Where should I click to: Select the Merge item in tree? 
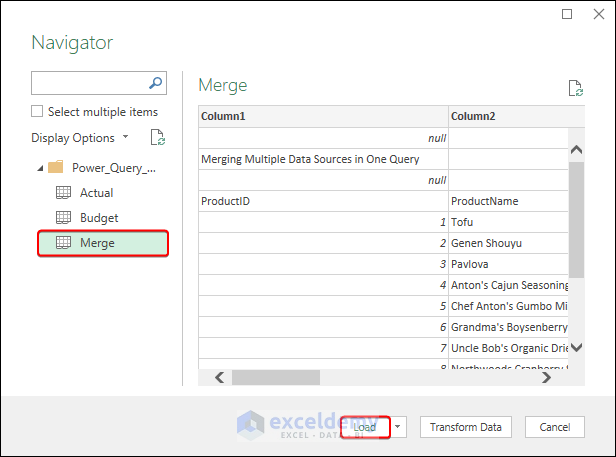[x=97, y=243]
